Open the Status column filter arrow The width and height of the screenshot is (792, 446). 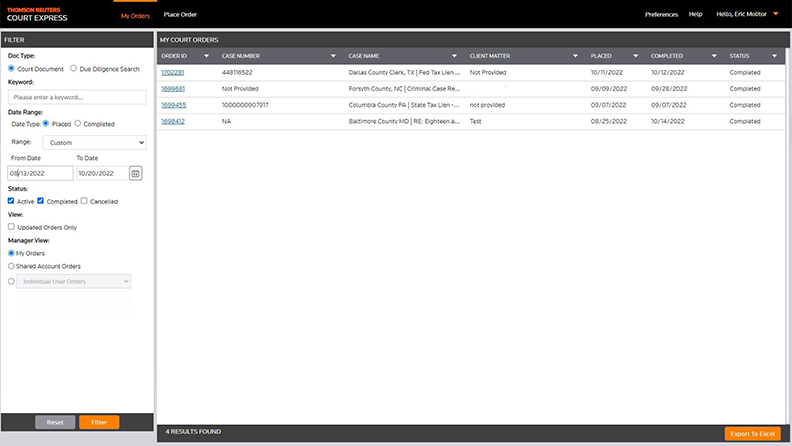click(774, 56)
